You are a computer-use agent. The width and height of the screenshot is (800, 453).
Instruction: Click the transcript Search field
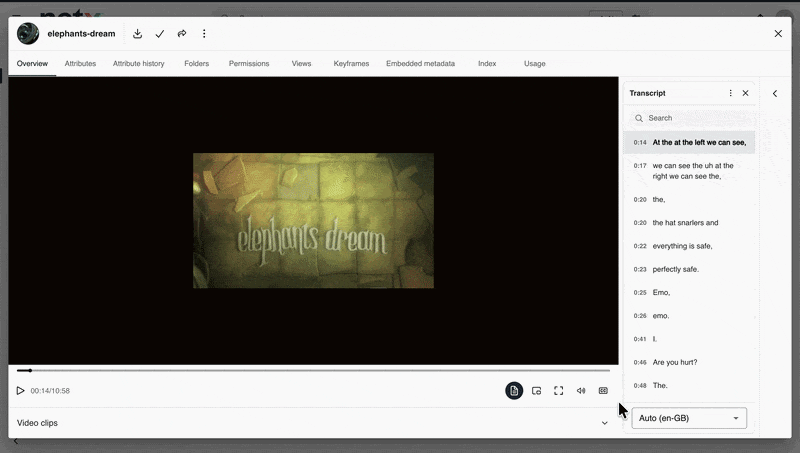coord(691,118)
